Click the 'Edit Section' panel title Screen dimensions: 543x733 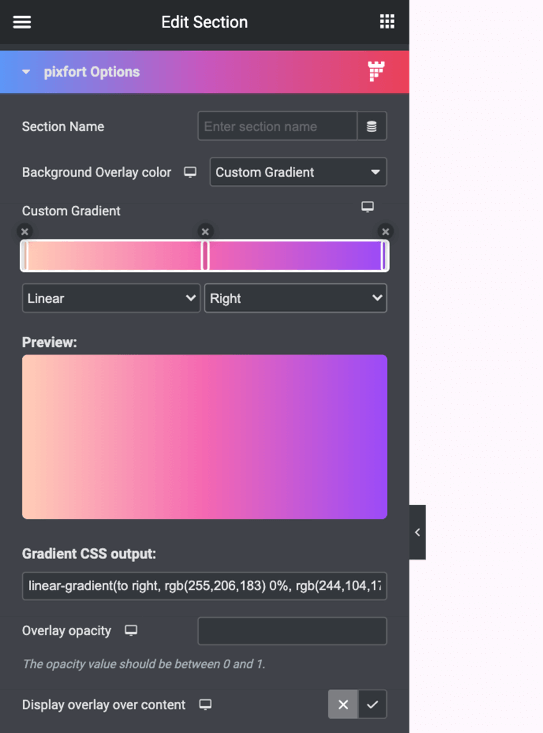(x=205, y=22)
